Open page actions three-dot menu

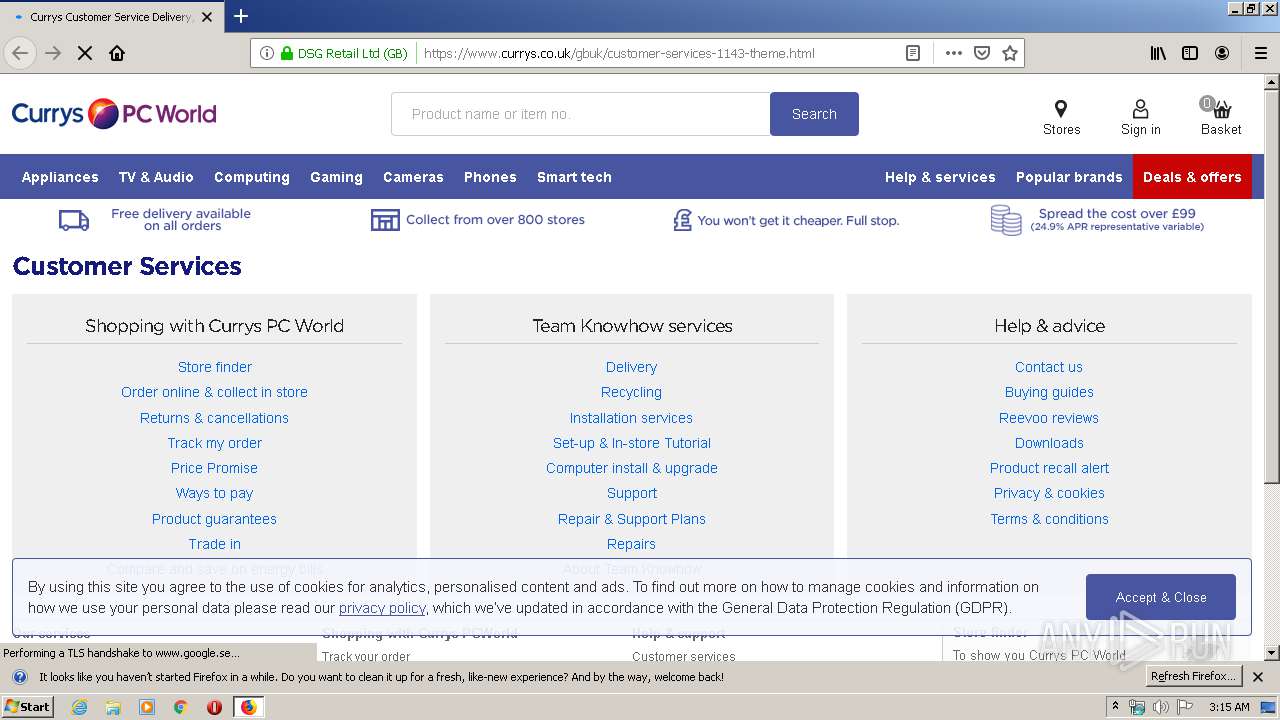click(954, 53)
